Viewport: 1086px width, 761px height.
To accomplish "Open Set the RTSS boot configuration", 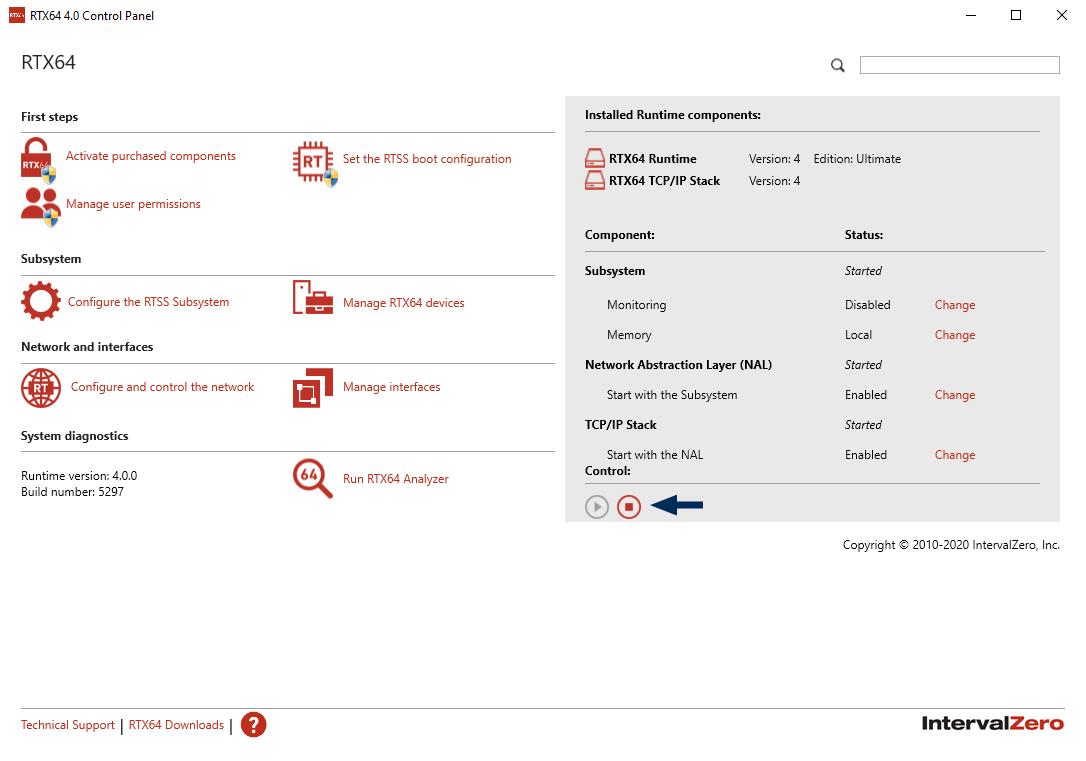I will 427,159.
